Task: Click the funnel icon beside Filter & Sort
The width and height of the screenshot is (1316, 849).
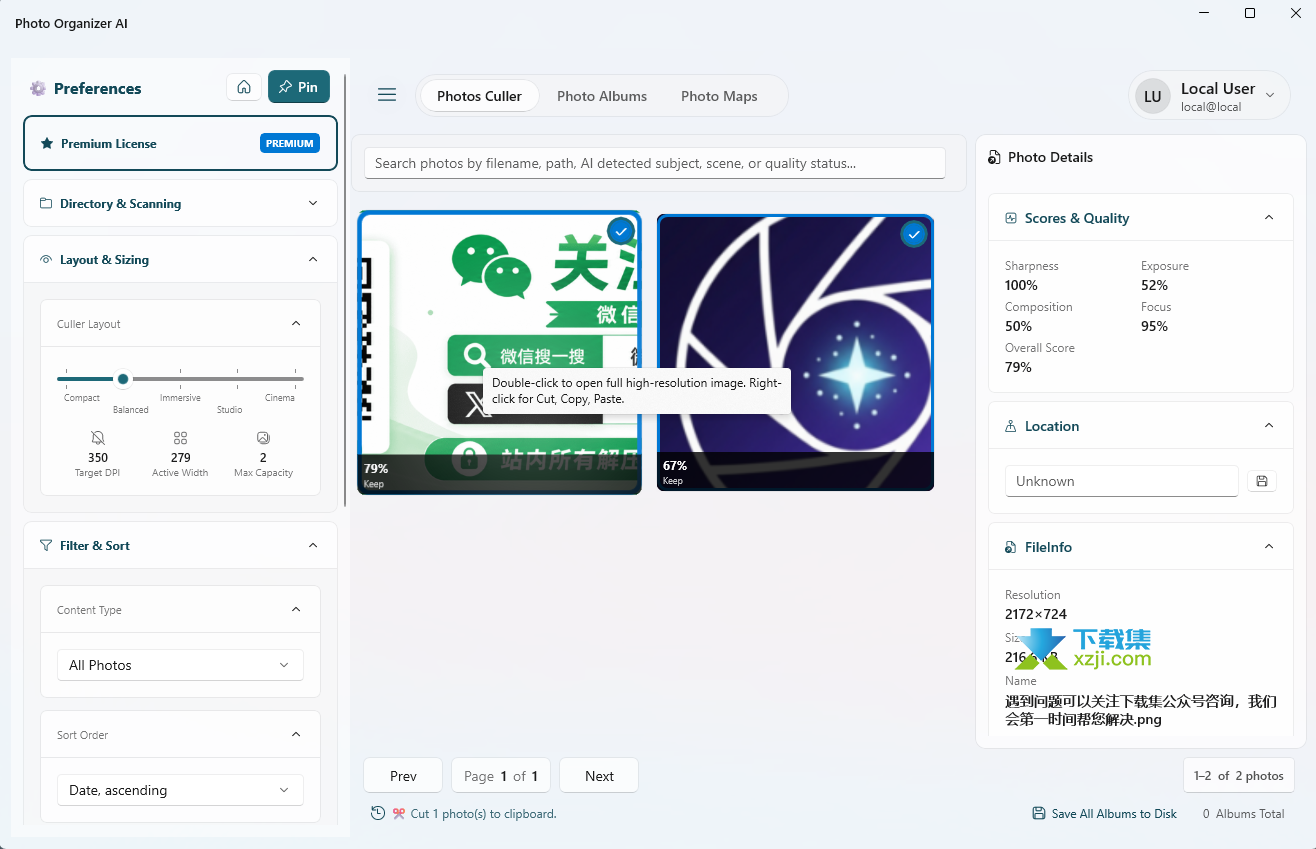Action: pos(46,546)
